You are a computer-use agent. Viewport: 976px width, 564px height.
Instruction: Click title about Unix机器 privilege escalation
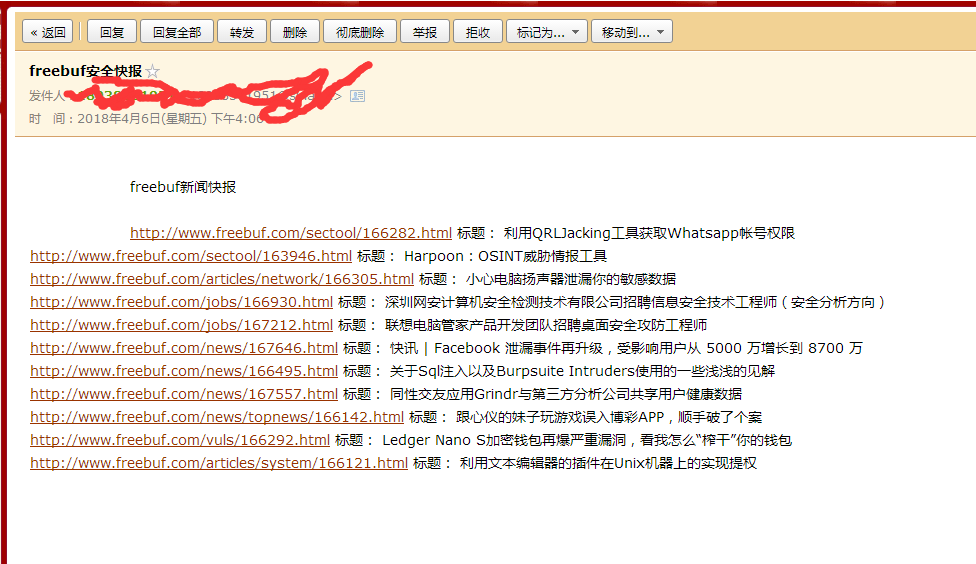click(x=608, y=463)
